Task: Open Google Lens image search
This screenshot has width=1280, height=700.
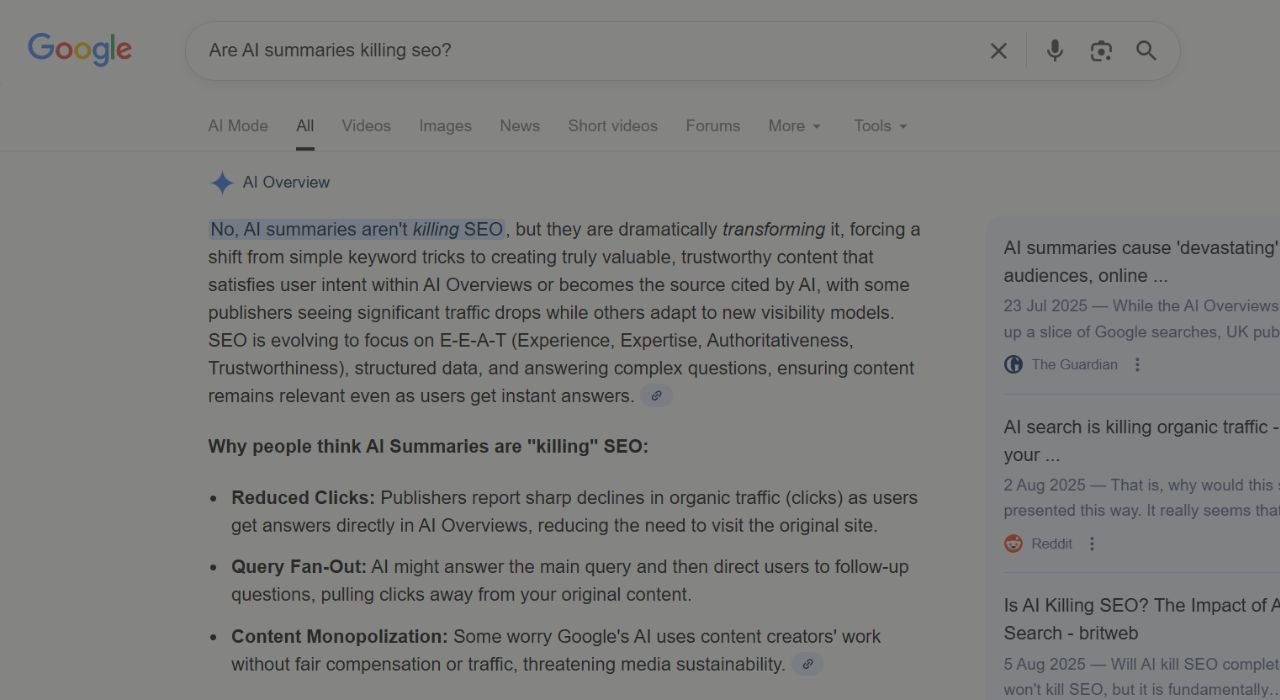Action: point(1101,51)
